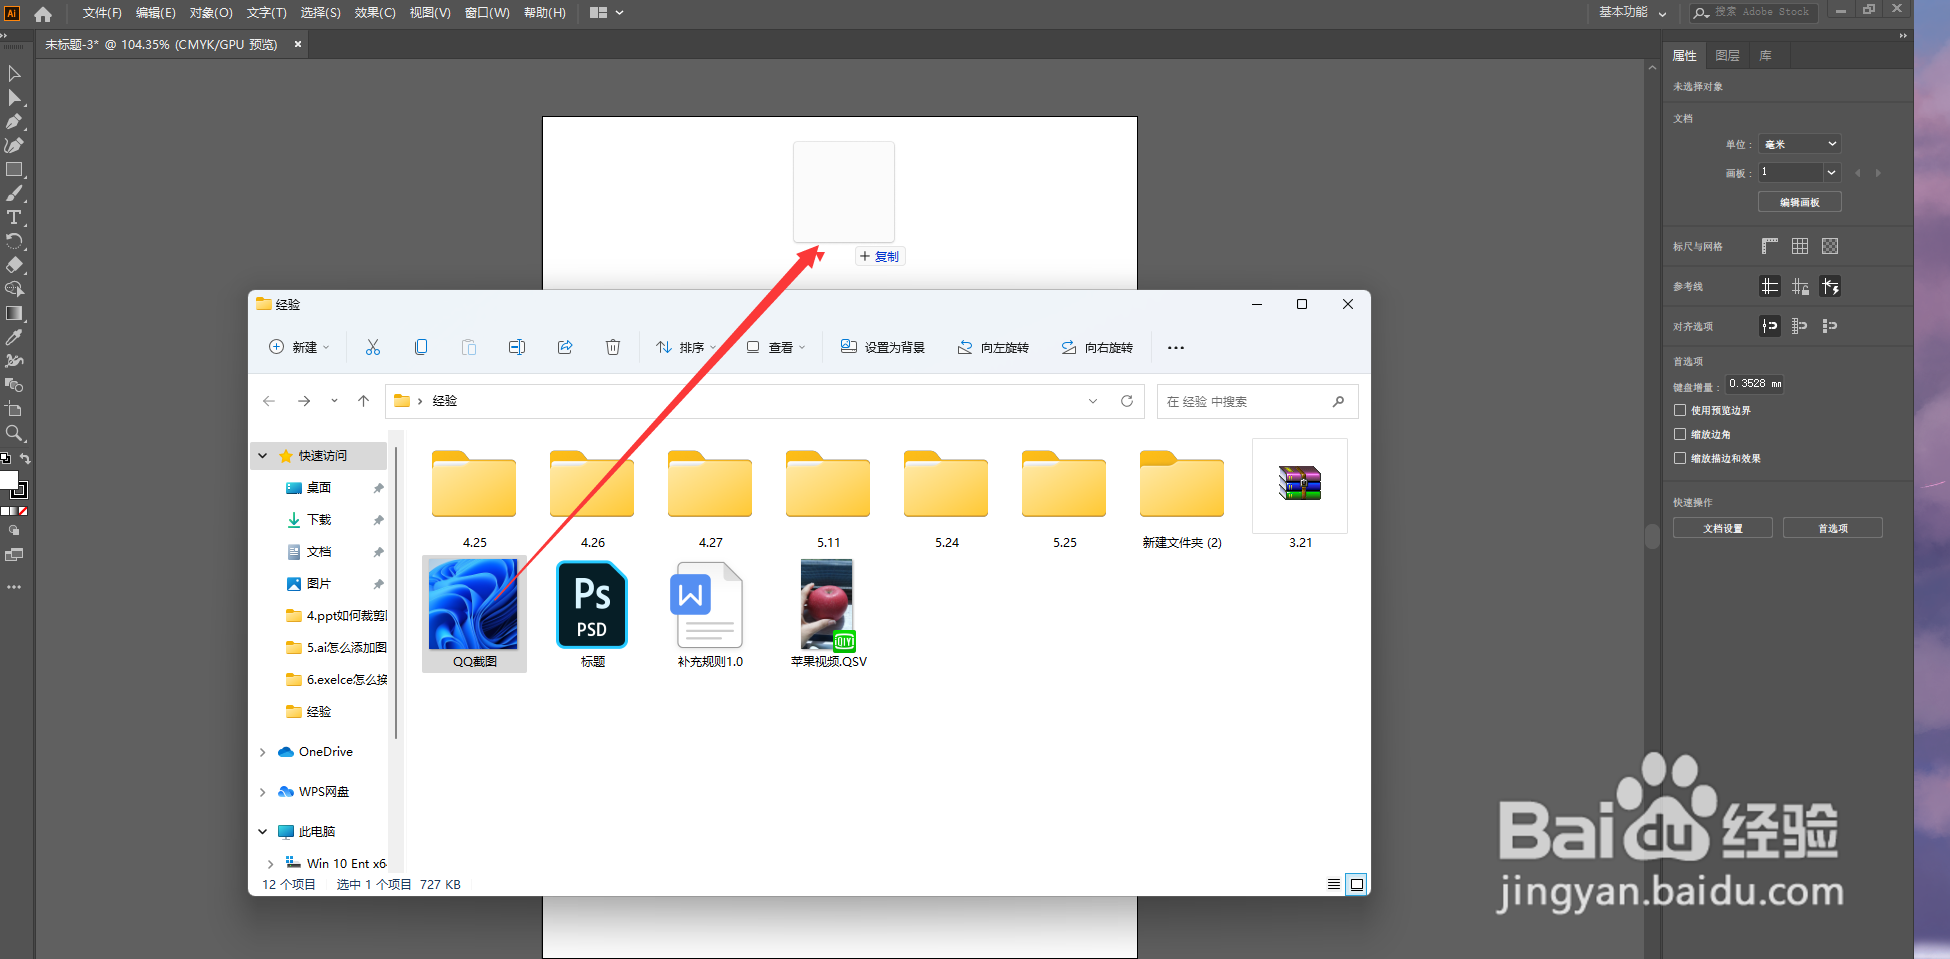Collapse the 快速访问 tree section
1950x959 pixels.
click(263, 456)
